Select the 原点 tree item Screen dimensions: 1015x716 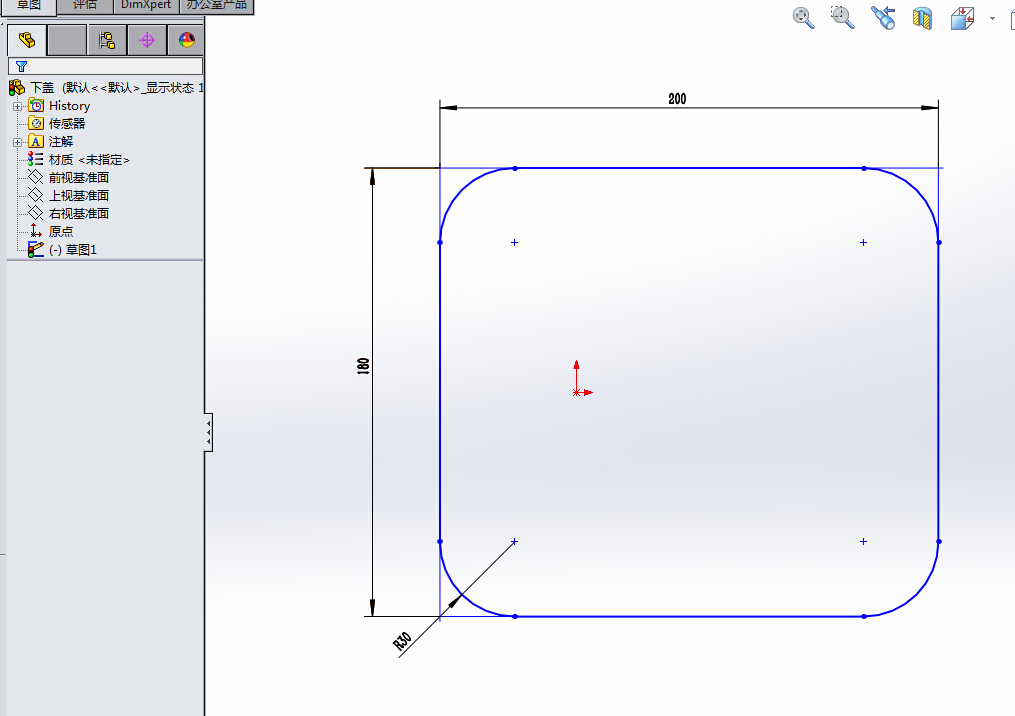pyautogui.click(x=61, y=231)
